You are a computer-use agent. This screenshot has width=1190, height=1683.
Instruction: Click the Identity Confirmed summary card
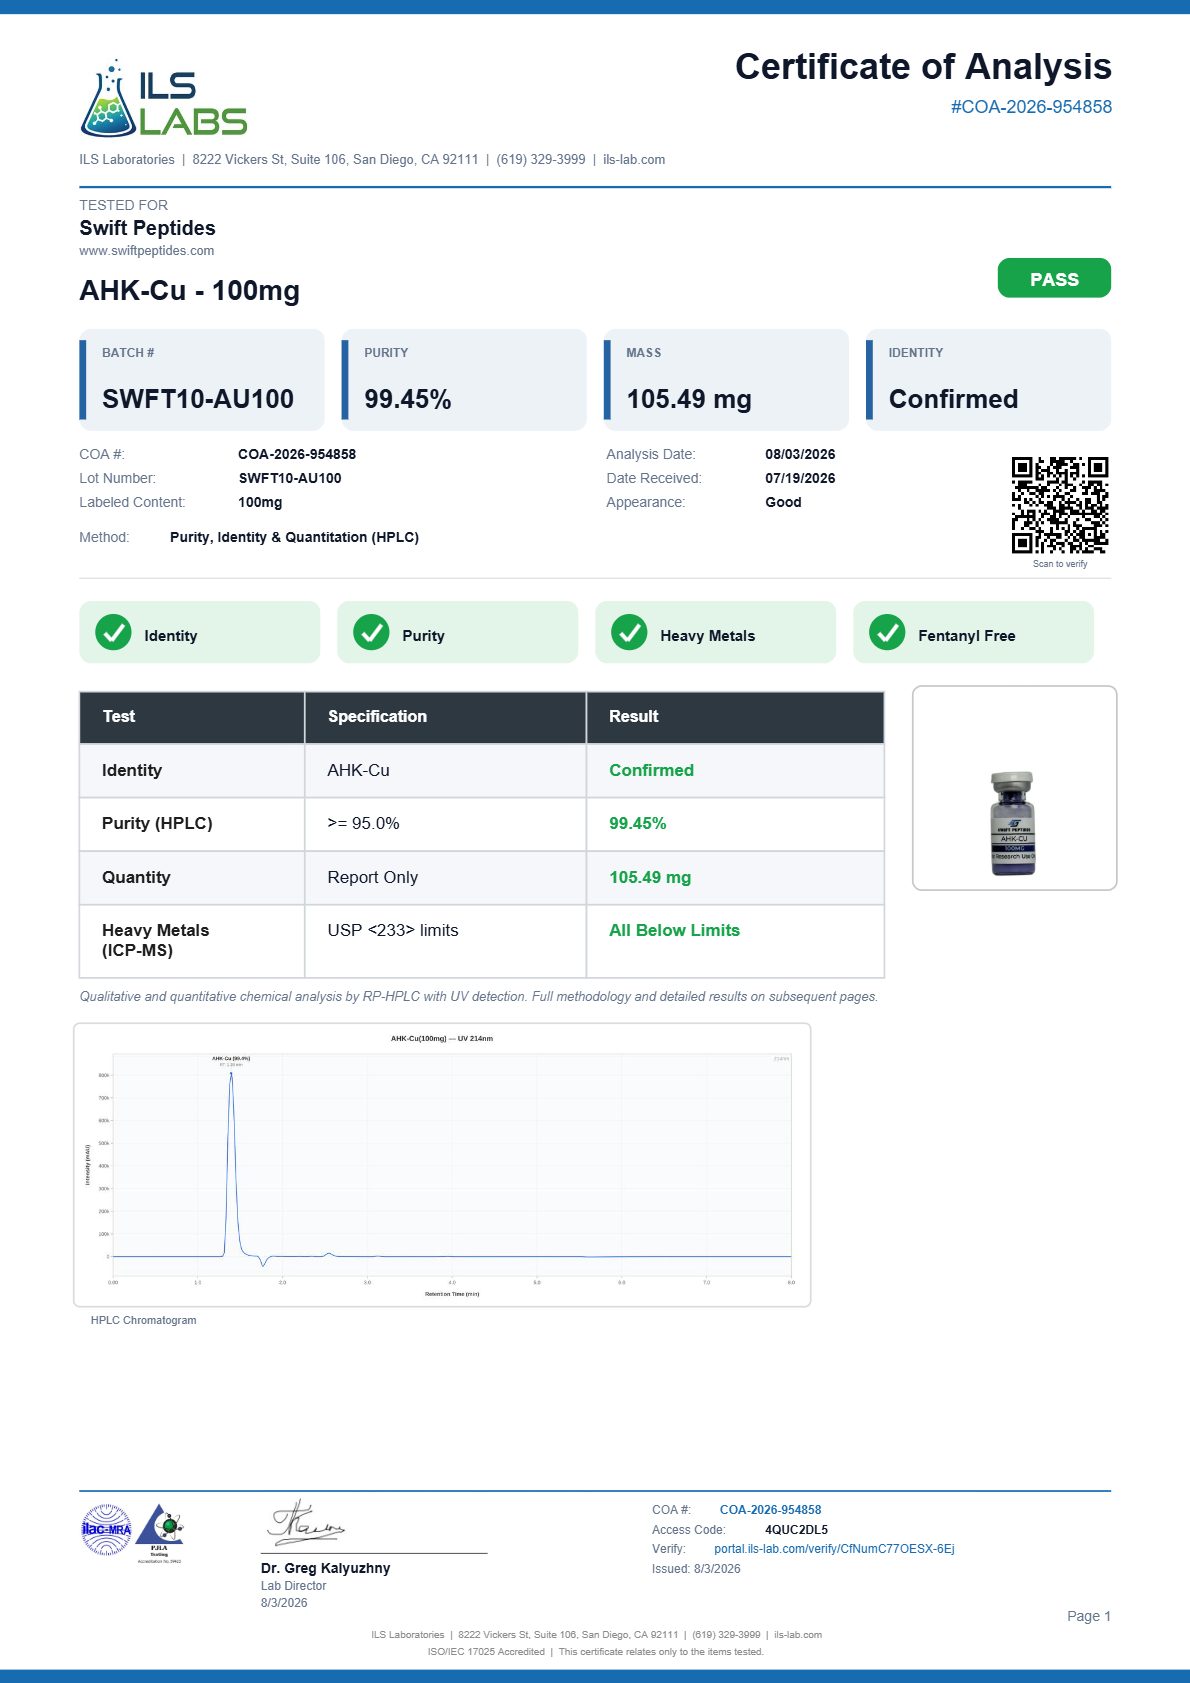pos(988,380)
